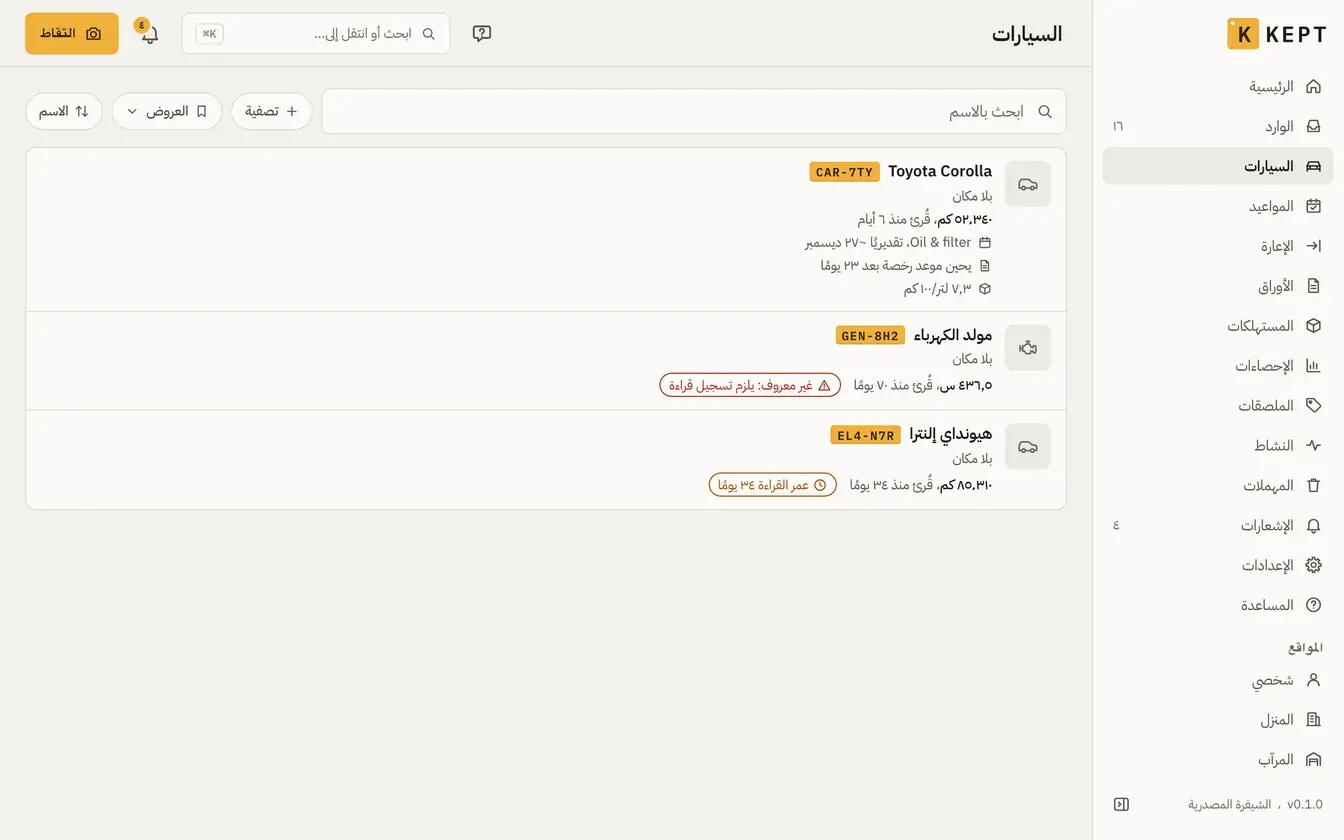The width and height of the screenshot is (1344, 840).
Task: Open the Toyota Corolla entry title
Action: coord(940,171)
